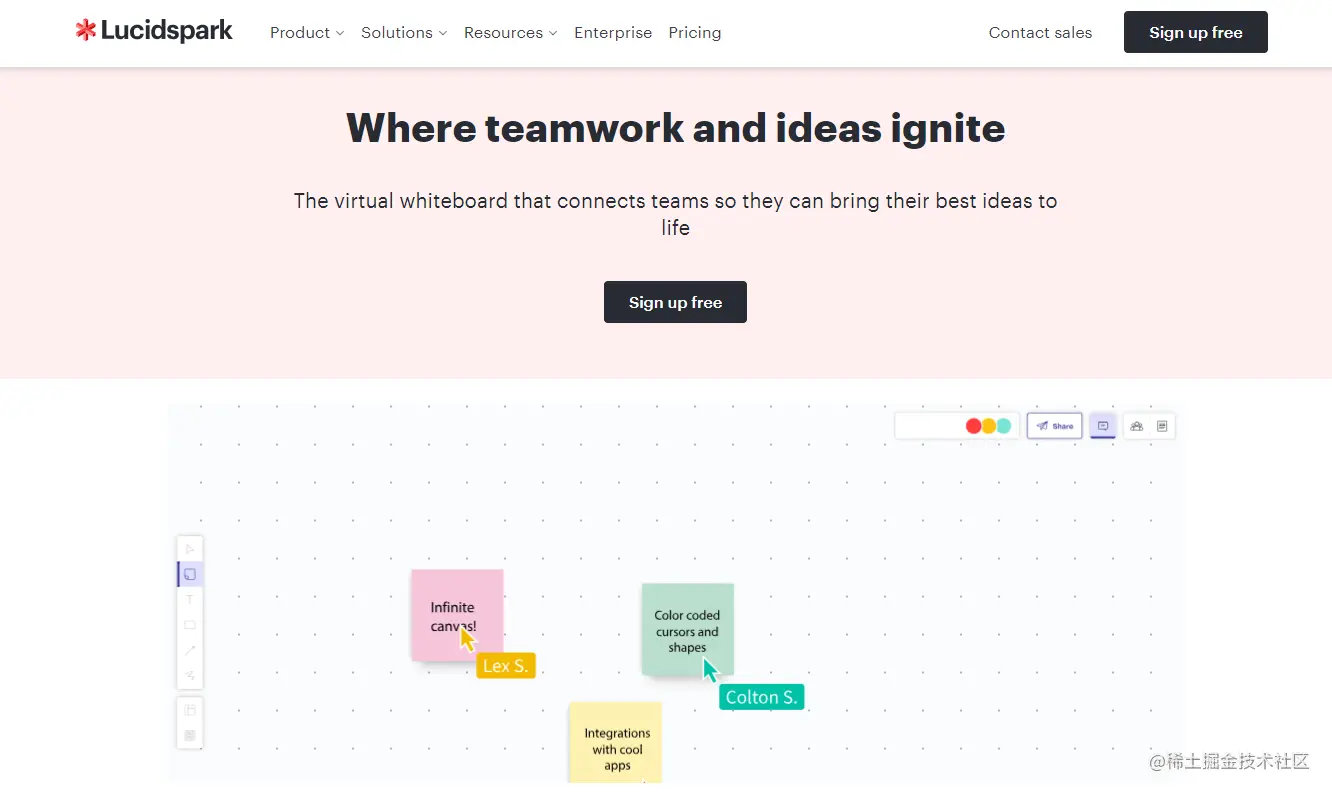Click the red collaborator color dot
The image size is (1332, 794).
coord(973,426)
